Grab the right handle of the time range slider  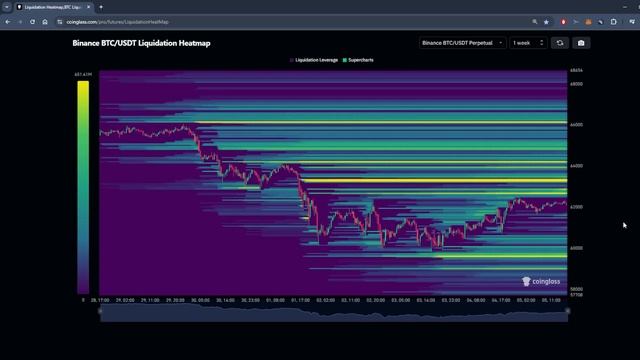567,311
